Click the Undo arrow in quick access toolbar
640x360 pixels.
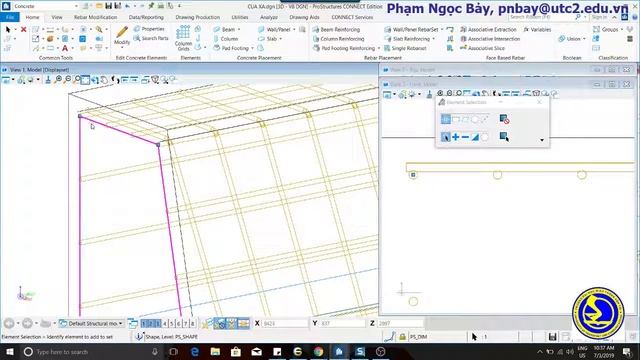tap(127, 6)
